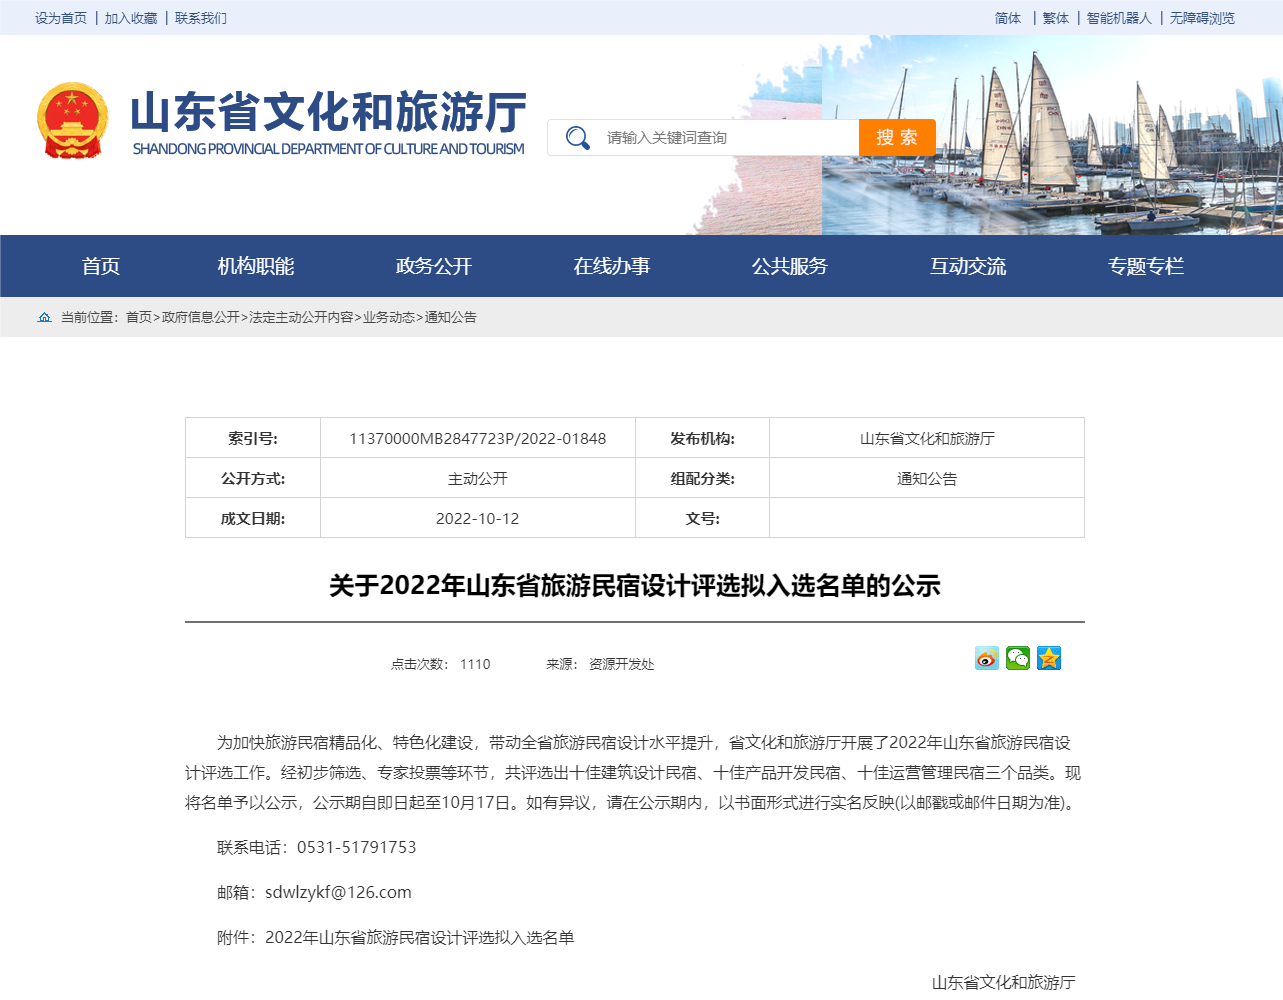This screenshot has width=1283, height=1000.
Task: Open the 政务公开 navigation menu
Action: 433,265
